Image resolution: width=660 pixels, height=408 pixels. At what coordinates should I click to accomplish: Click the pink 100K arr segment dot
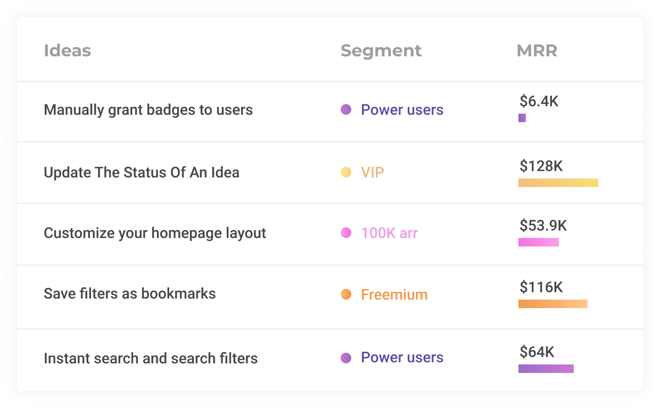tap(346, 233)
